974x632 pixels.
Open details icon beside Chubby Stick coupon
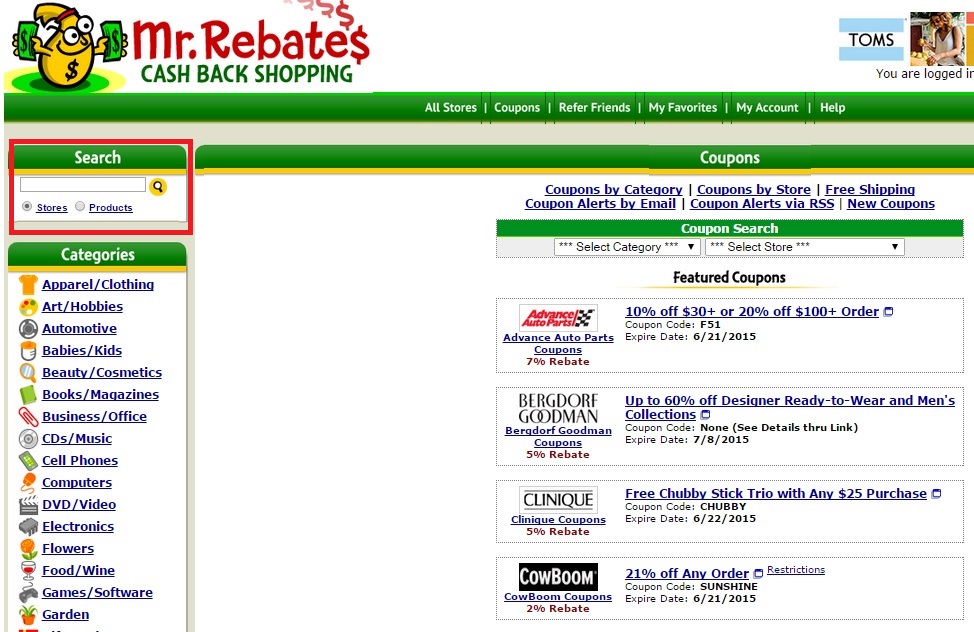pos(937,494)
